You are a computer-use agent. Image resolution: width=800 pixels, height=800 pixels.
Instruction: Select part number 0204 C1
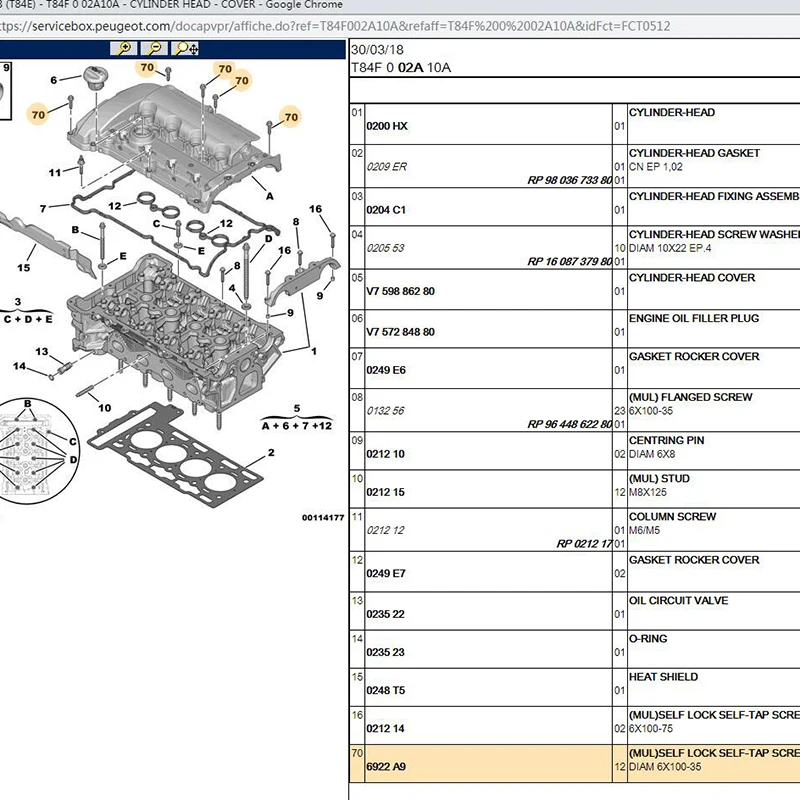click(386, 210)
